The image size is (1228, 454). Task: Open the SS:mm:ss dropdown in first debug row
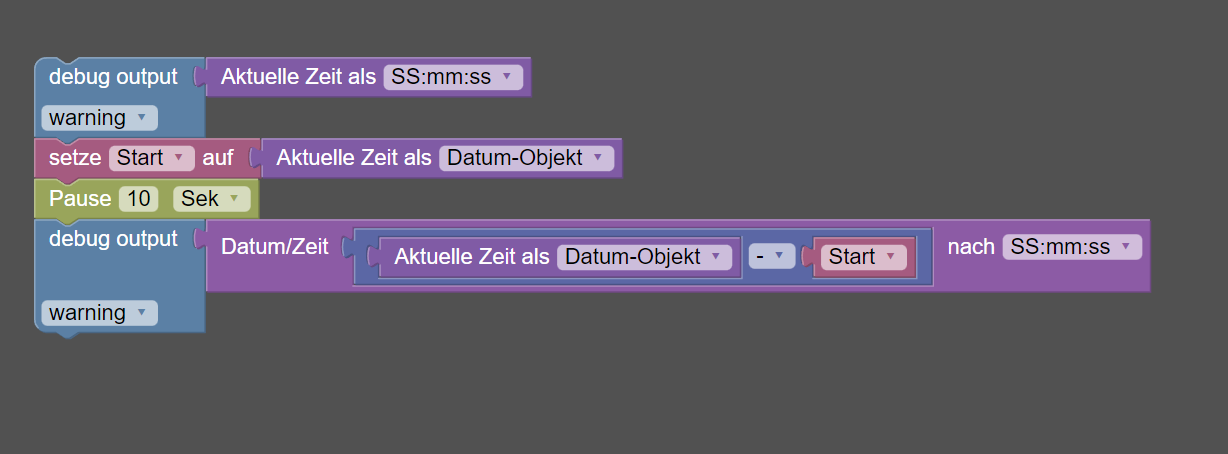[453, 77]
